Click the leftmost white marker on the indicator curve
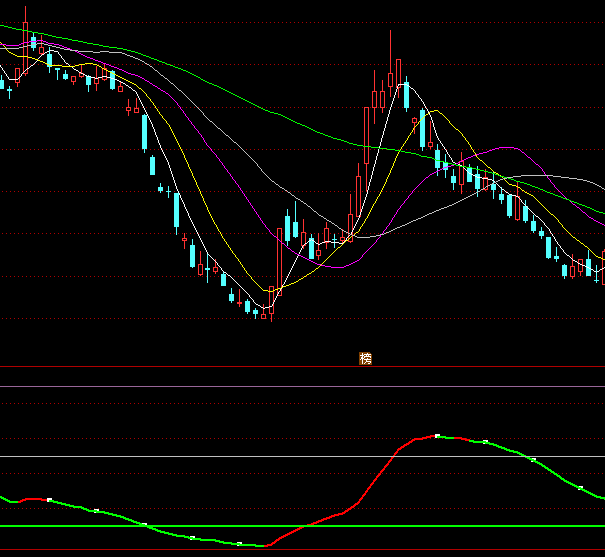 [48, 499]
